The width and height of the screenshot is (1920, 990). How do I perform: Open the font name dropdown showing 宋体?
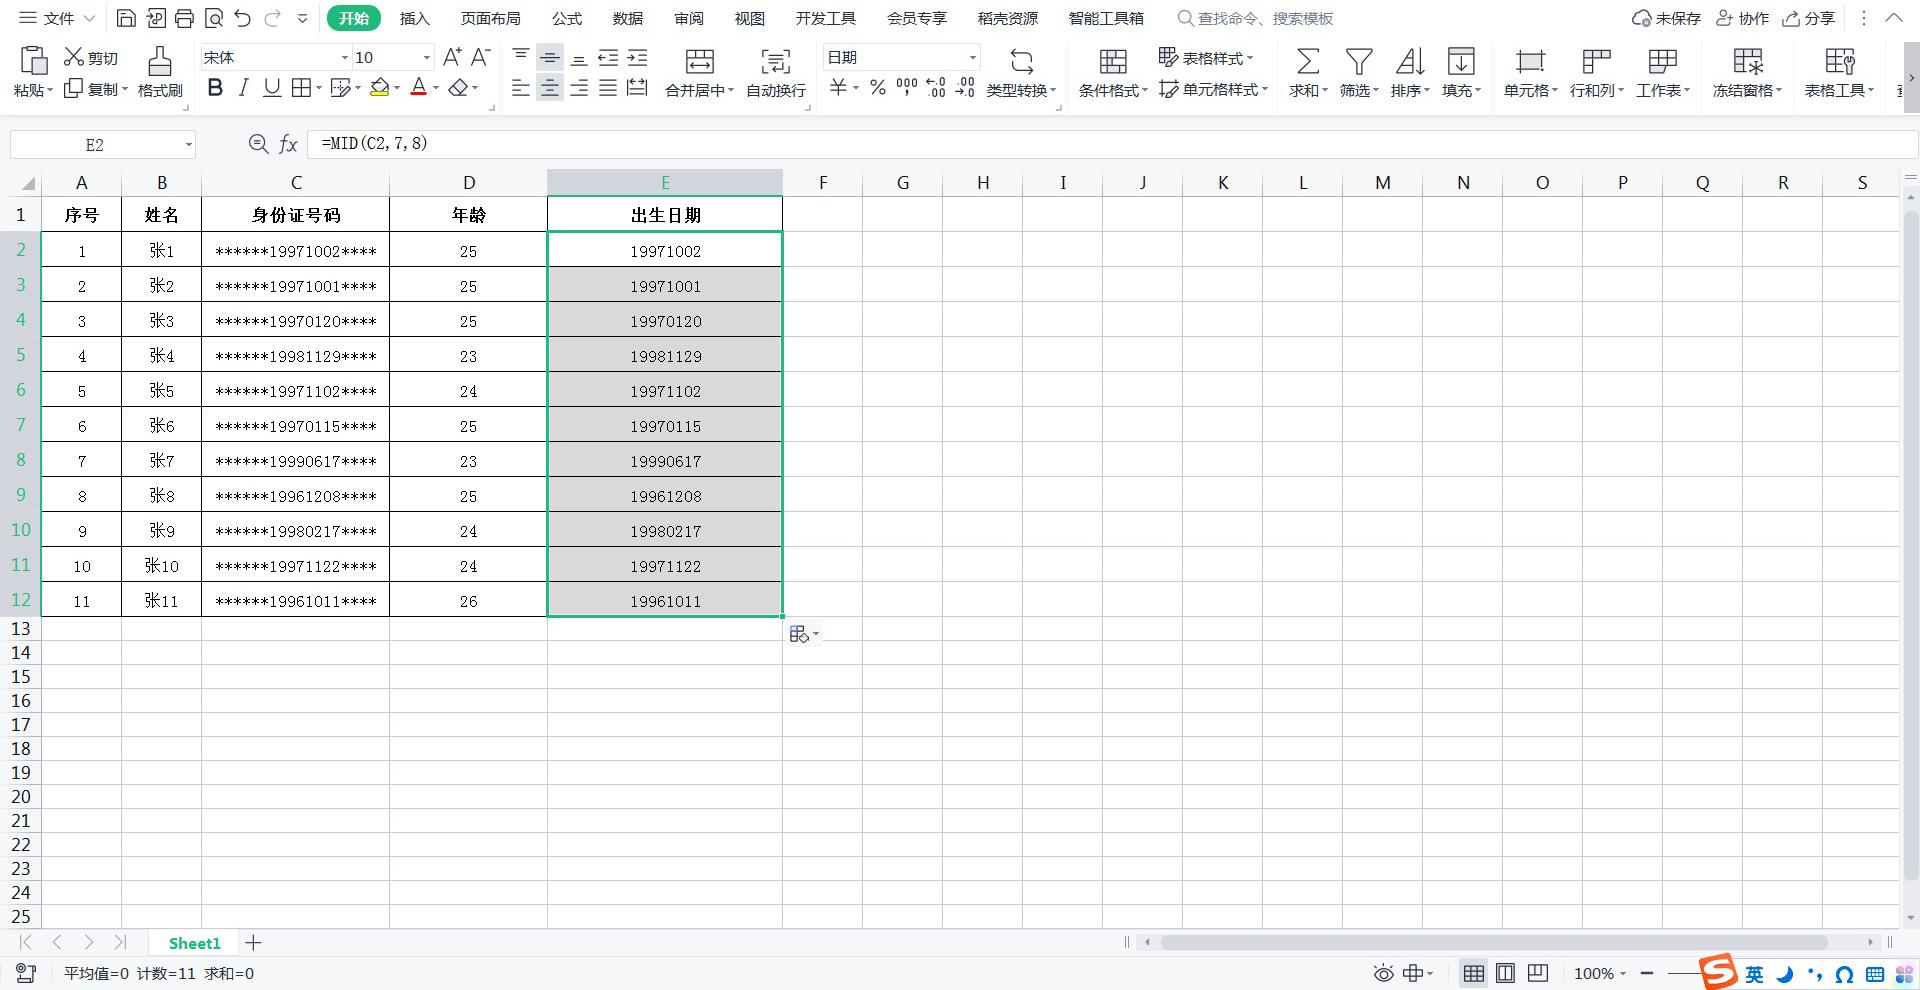344,58
